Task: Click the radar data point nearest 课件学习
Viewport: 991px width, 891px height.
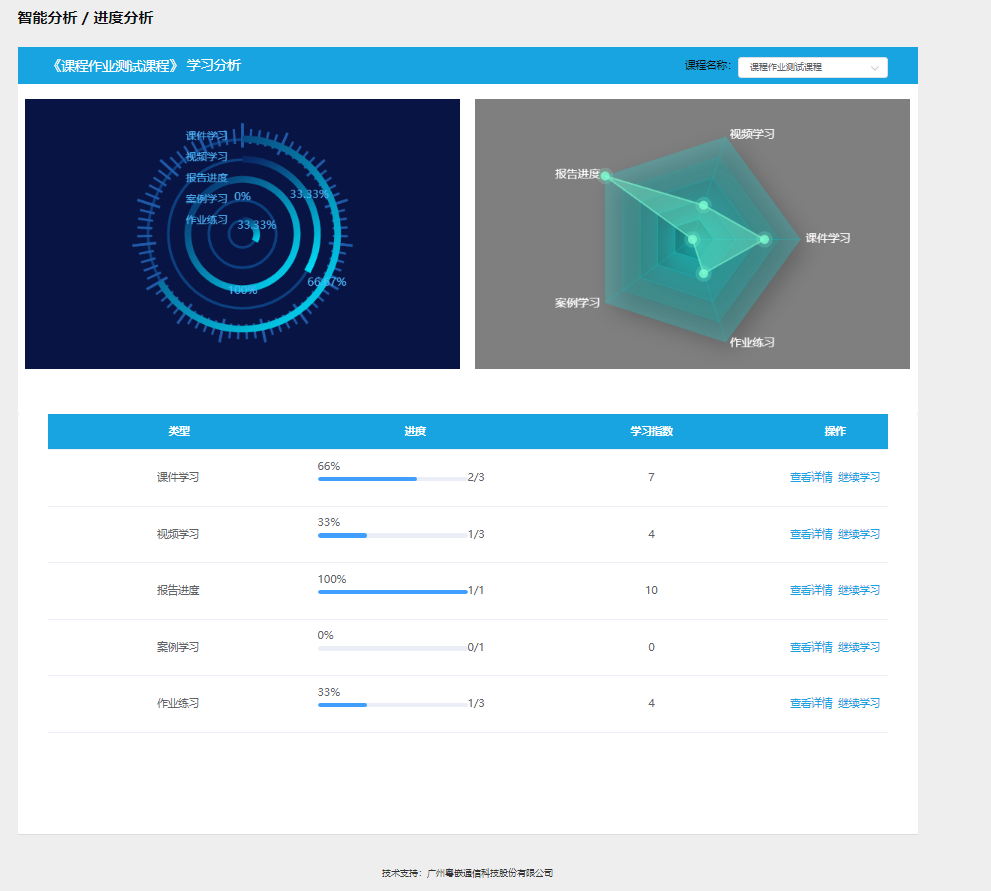Action: point(765,239)
